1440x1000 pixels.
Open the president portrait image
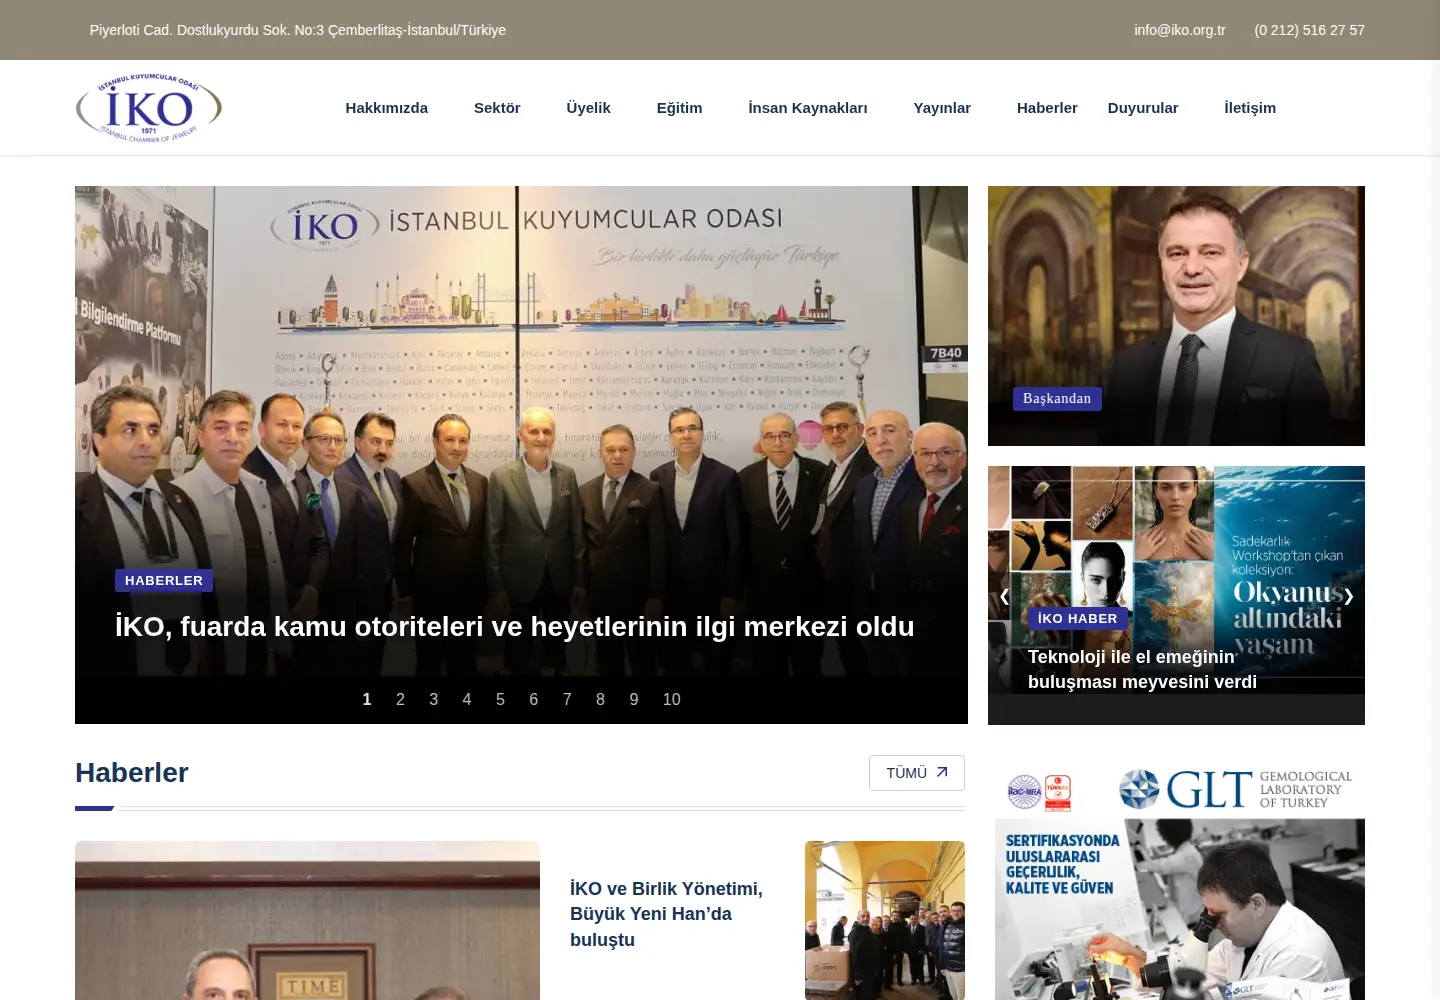pyautogui.click(x=1176, y=316)
